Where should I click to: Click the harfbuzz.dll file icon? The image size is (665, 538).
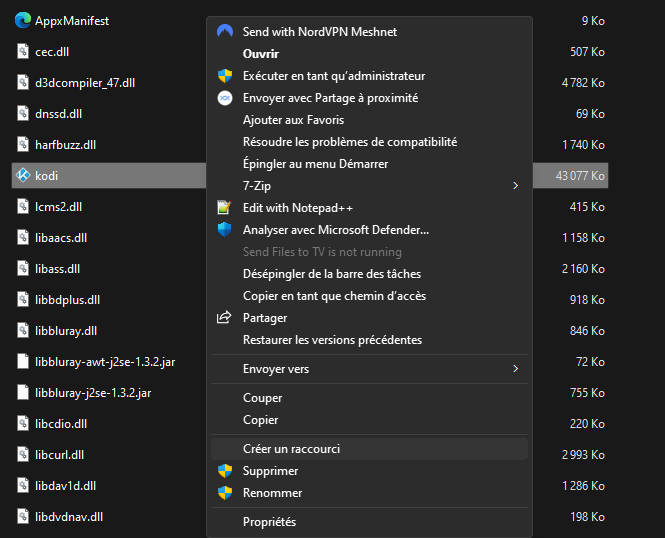23,144
